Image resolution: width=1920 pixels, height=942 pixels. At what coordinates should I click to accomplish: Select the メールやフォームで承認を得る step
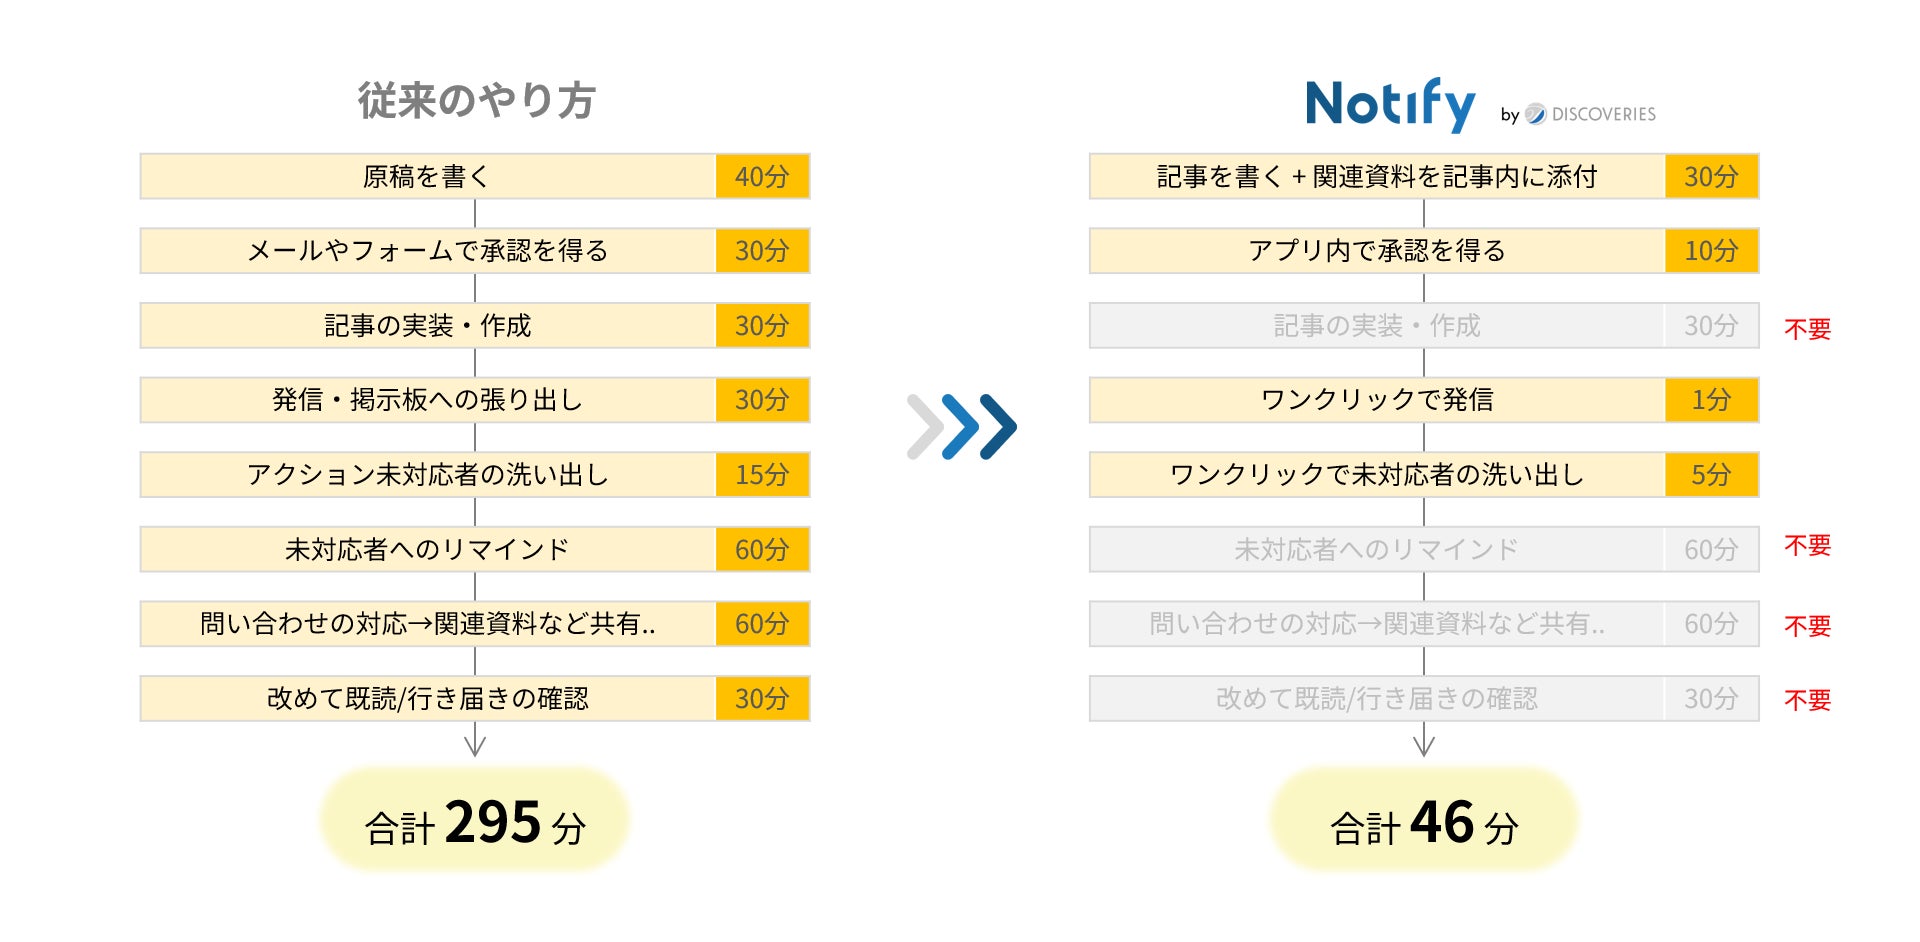coord(428,251)
